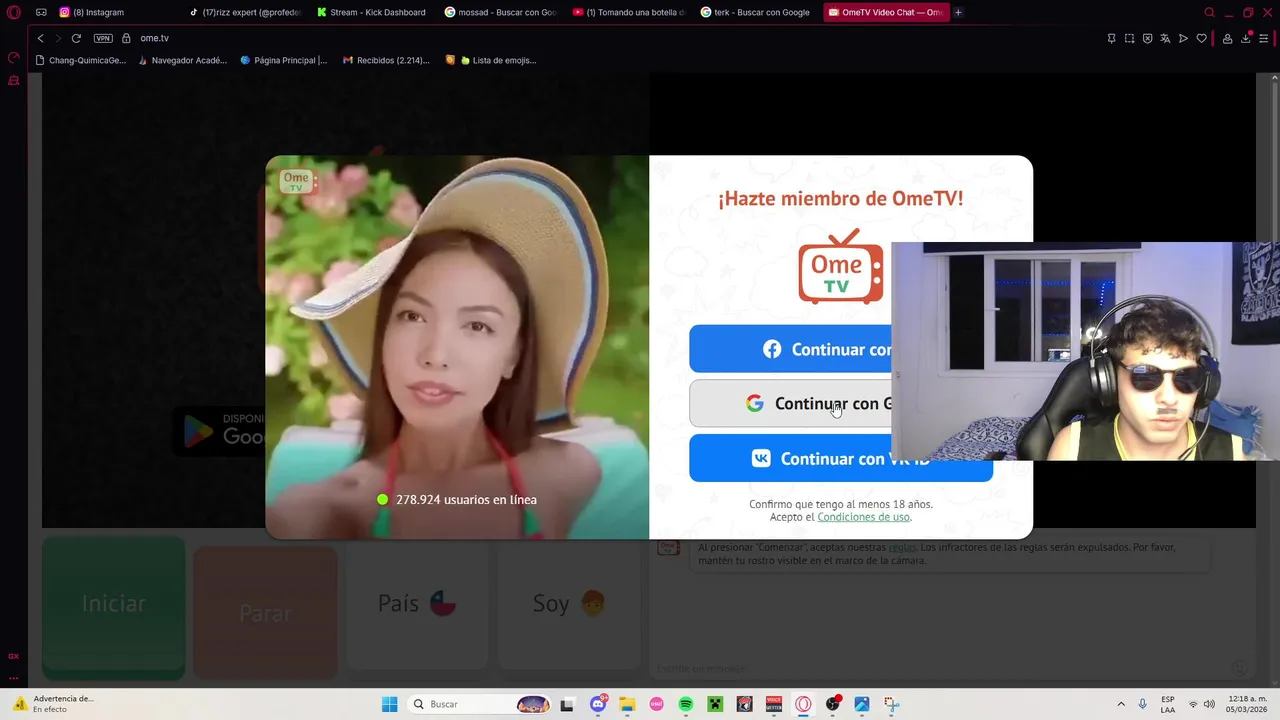Open the Chang-QuimicaGe bookmark
Screen dimensions: 1280x720
point(80,60)
